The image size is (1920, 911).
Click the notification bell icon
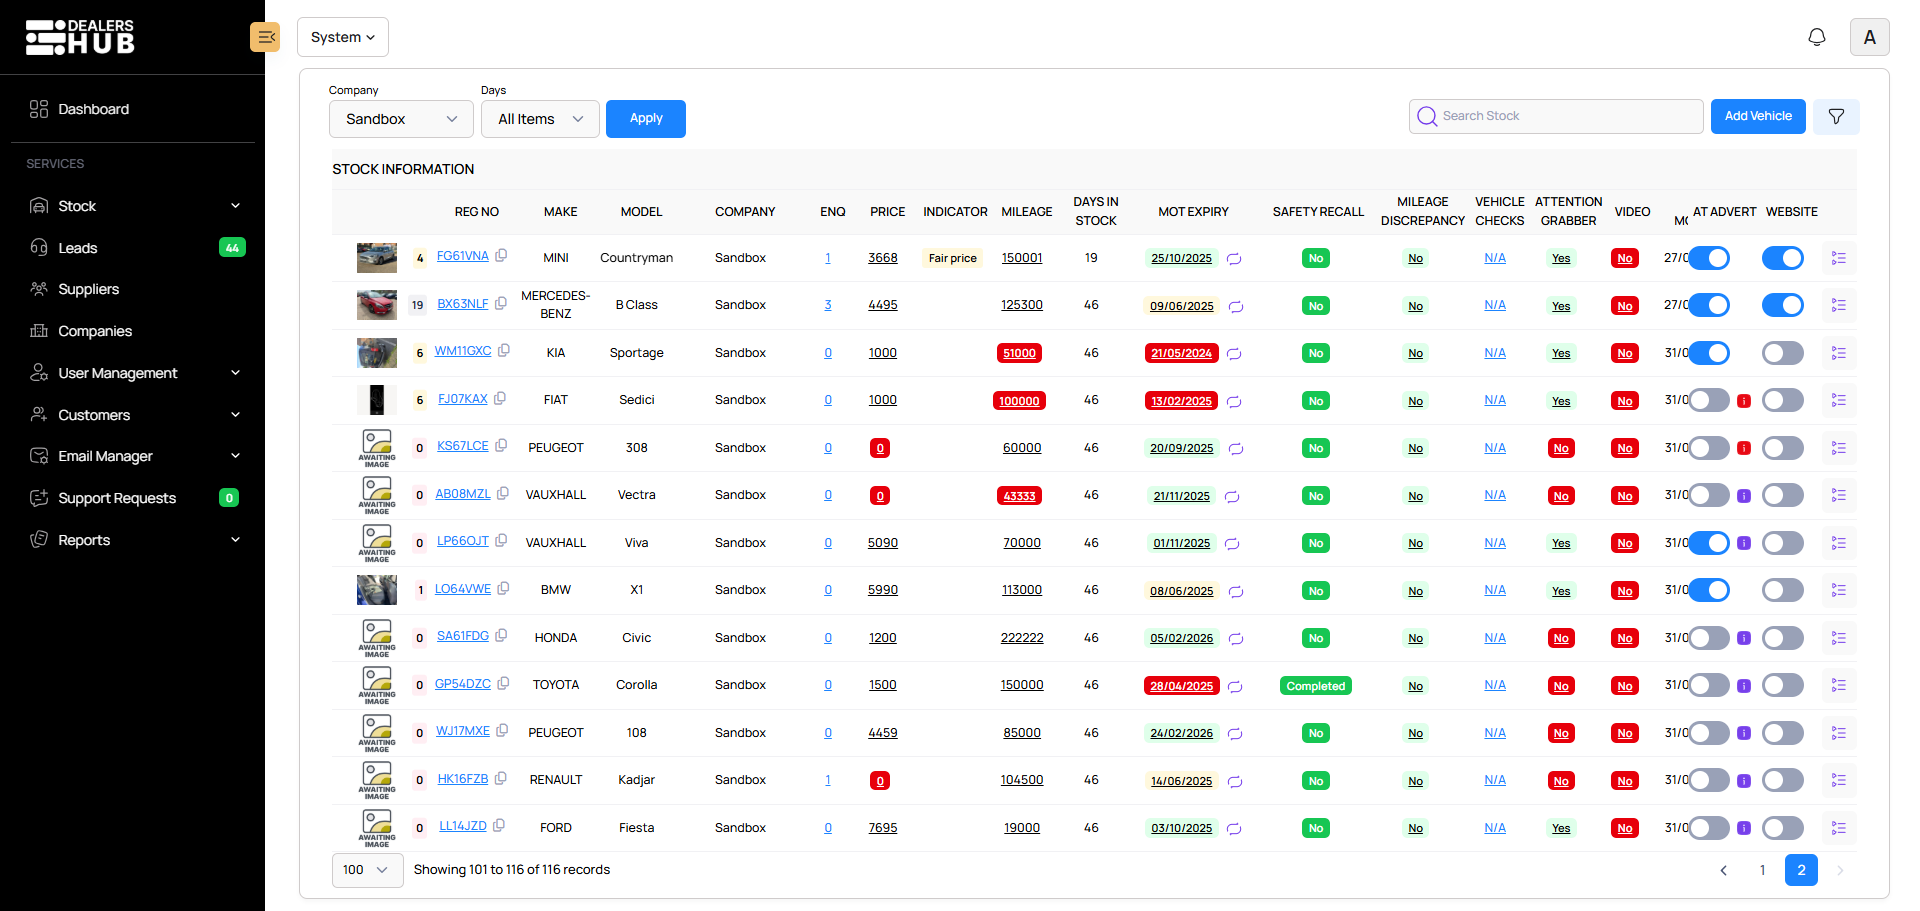click(x=1817, y=36)
